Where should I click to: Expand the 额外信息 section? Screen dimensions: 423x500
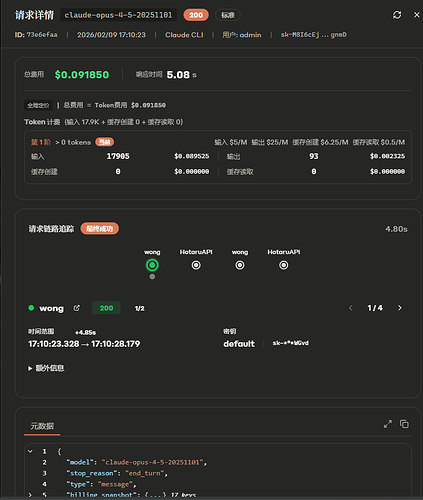46,368
